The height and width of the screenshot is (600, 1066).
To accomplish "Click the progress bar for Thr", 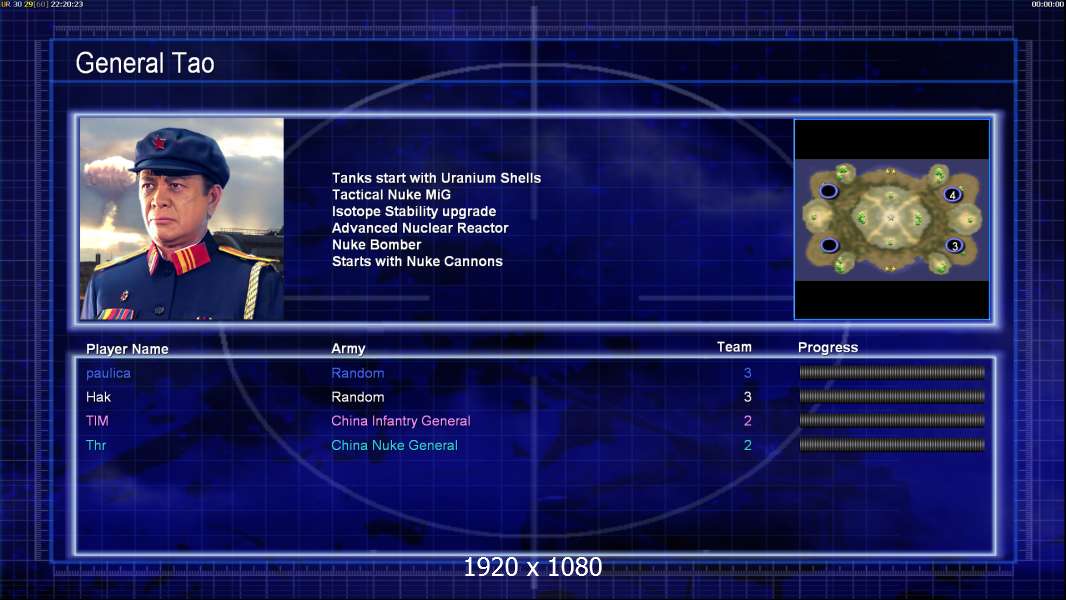I will 892,445.
